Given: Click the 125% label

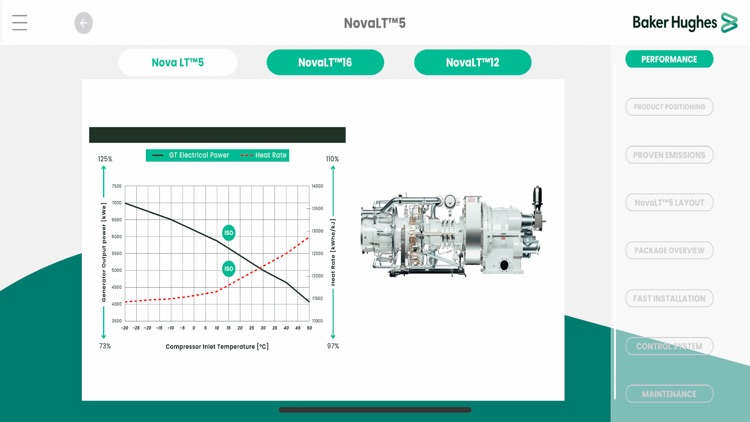Looking at the screenshot, I should pyautogui.click(x=105, y=159).
